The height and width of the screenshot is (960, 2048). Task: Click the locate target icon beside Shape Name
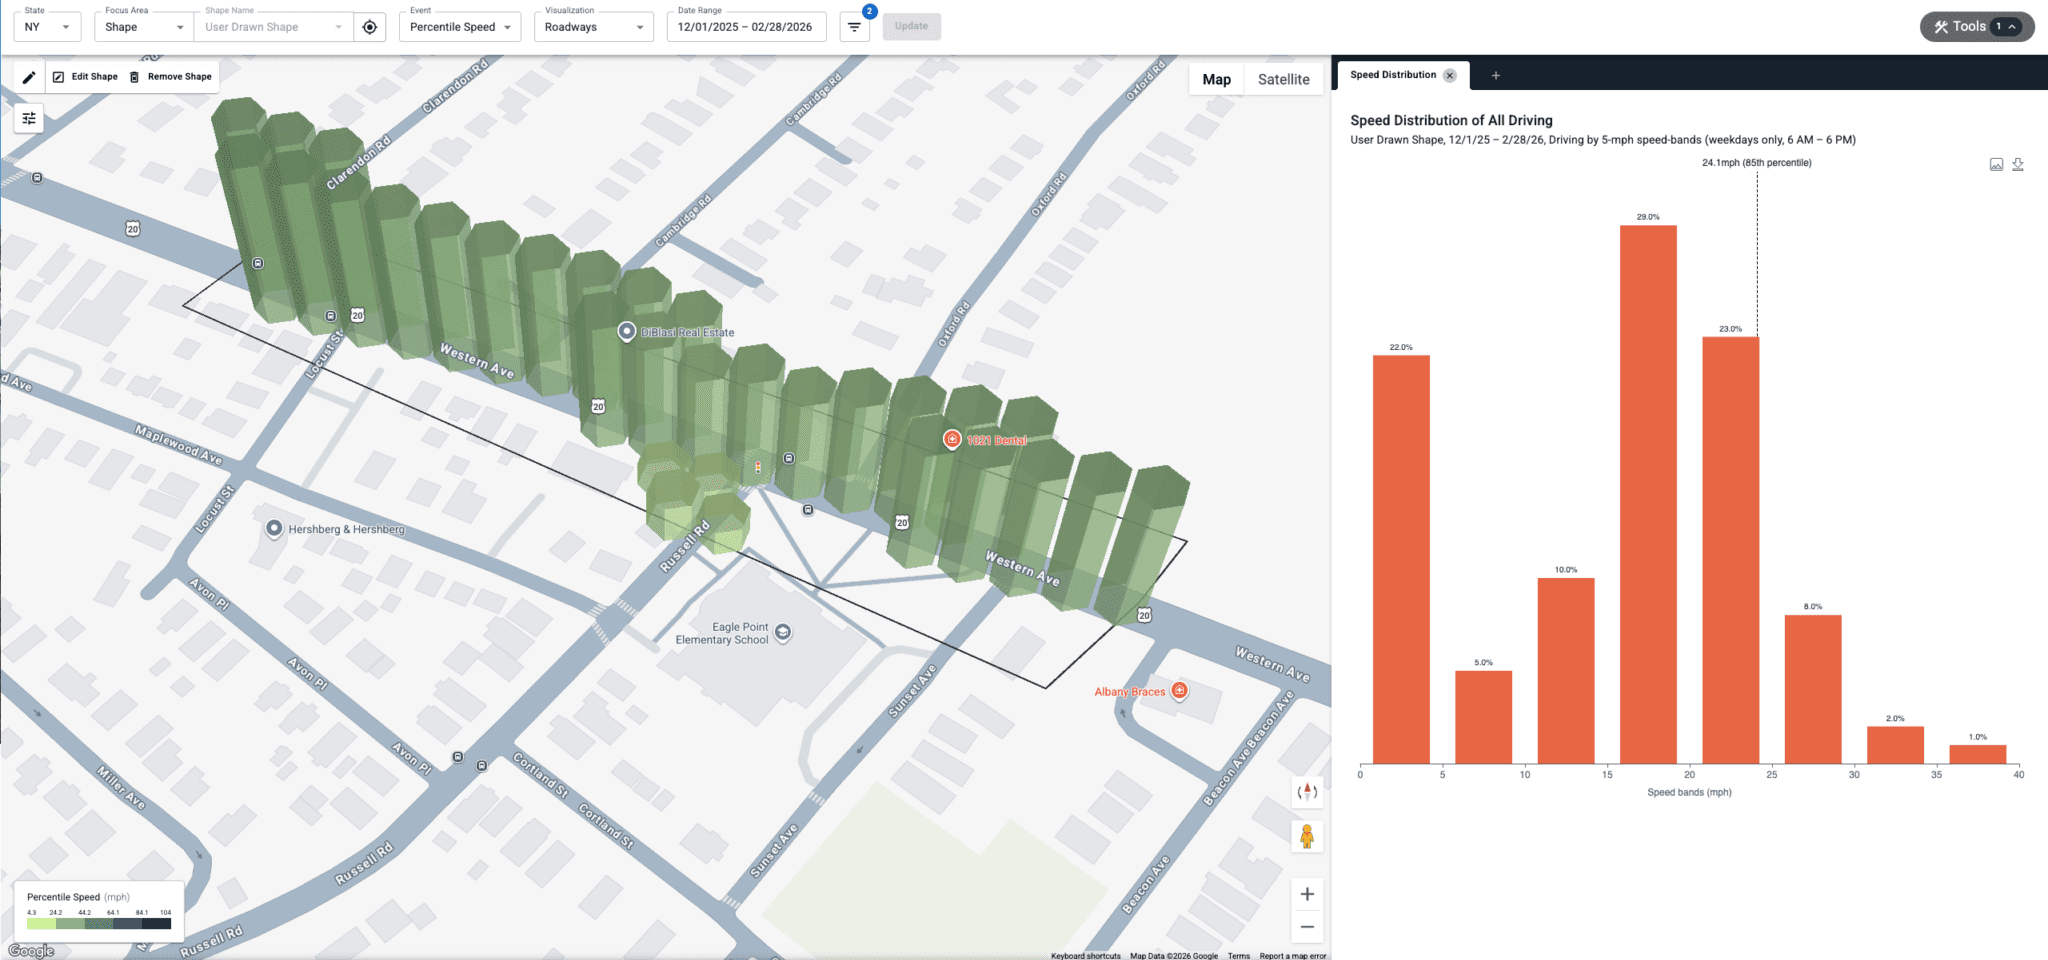[x=370, y=27]
